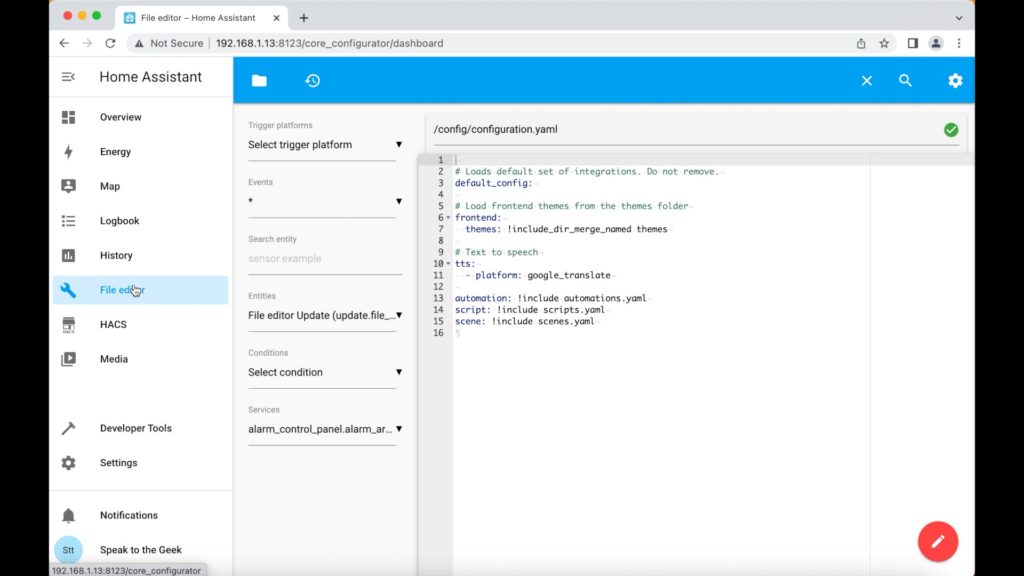Click the History chart icon
This screenshot has height=576, width=1024.
click(x=69, y=255)
